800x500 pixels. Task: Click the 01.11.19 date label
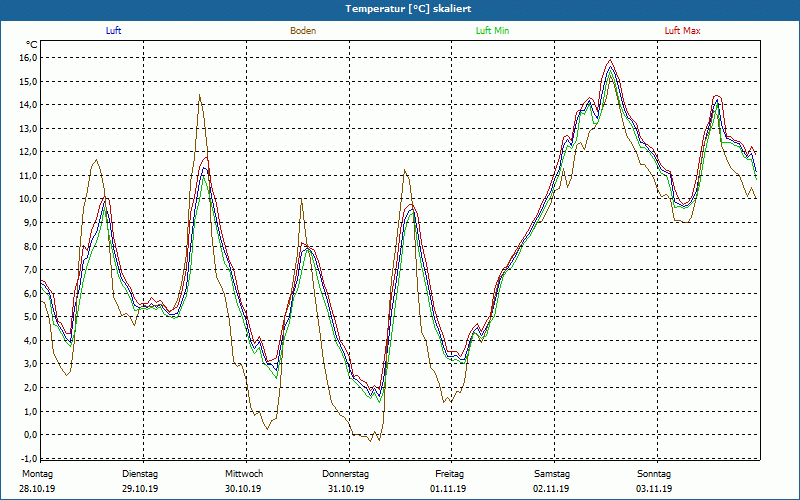tap(448, 489)
